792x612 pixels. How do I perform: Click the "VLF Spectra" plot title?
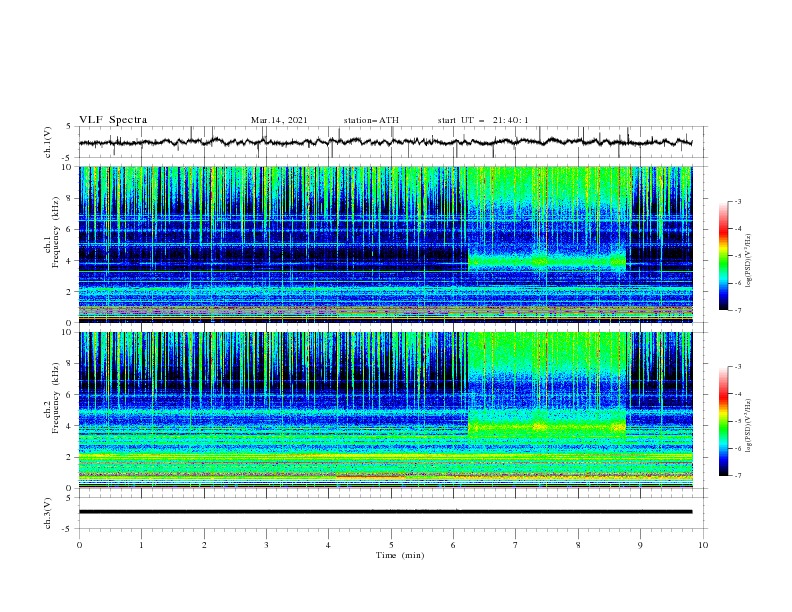(113, 120)
